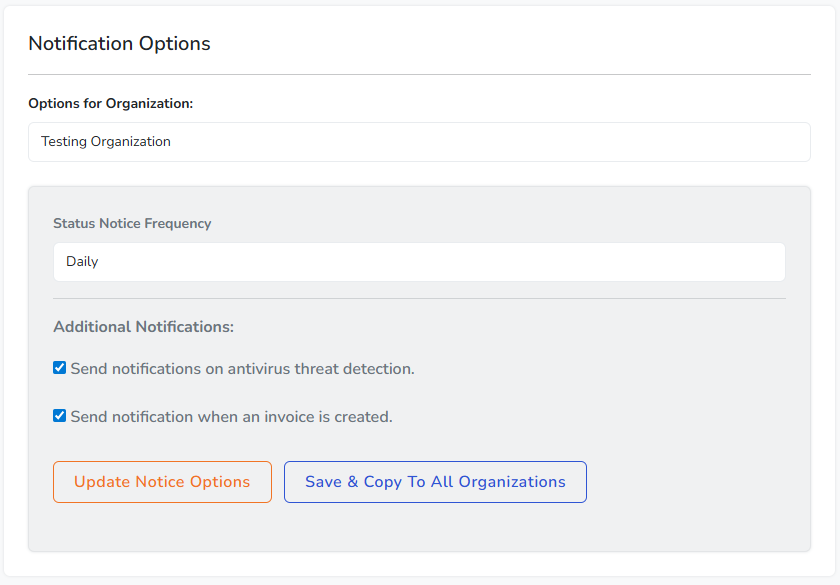Open the Status Notice Frequency dropdown showing Daily
The width and height of the screenshot is (840, 585).
(419, 262)
